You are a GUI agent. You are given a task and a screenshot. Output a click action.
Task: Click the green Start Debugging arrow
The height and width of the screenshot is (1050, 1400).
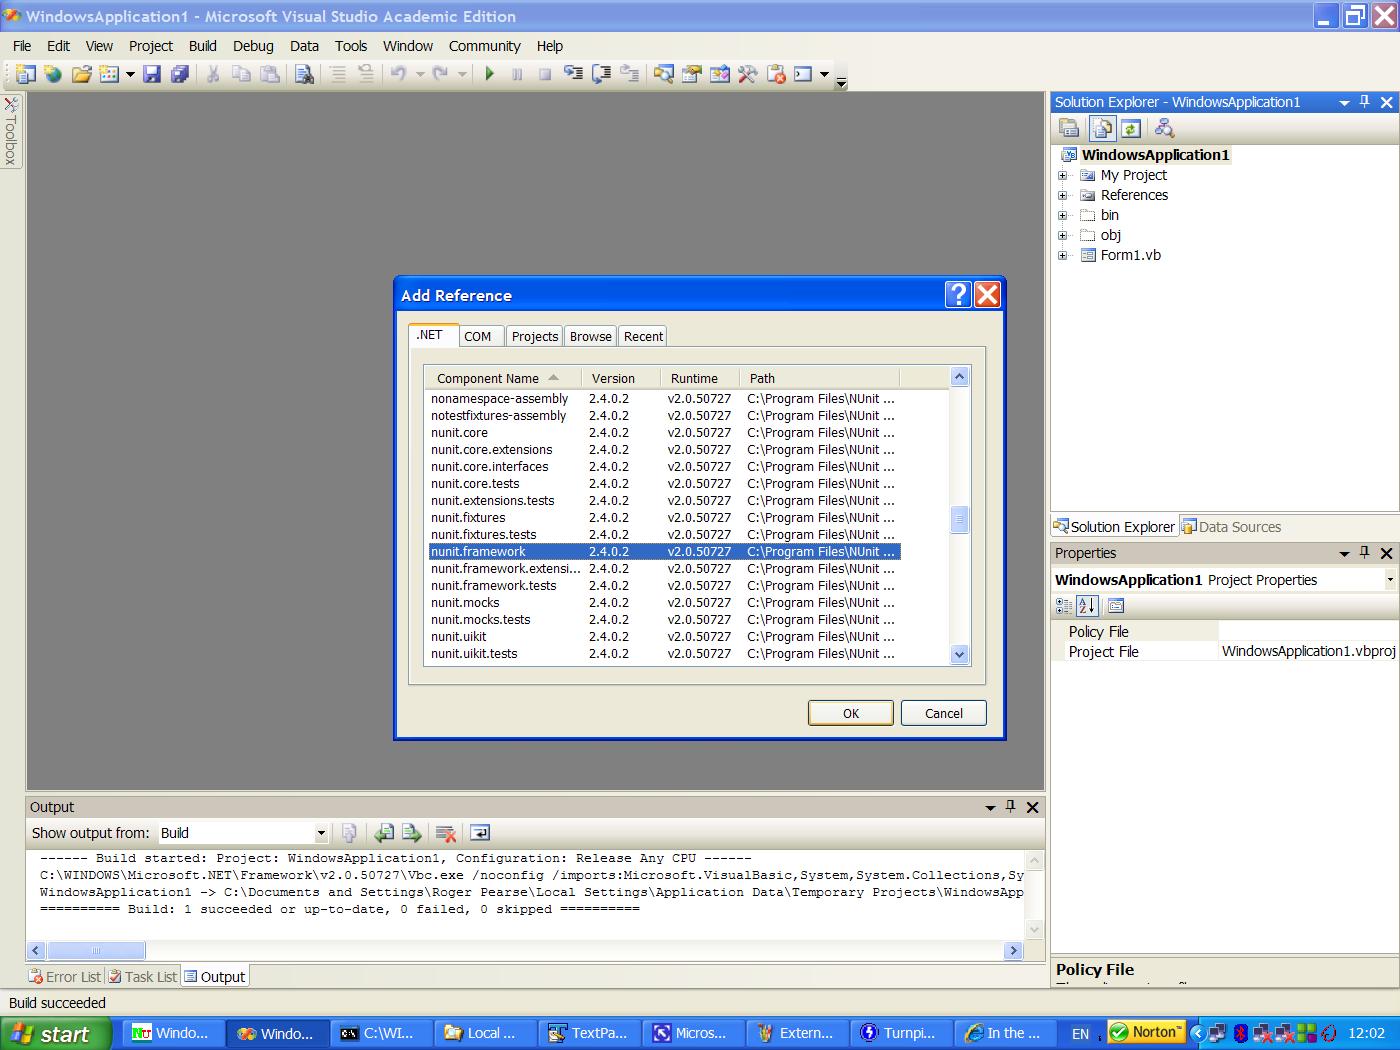489,74
